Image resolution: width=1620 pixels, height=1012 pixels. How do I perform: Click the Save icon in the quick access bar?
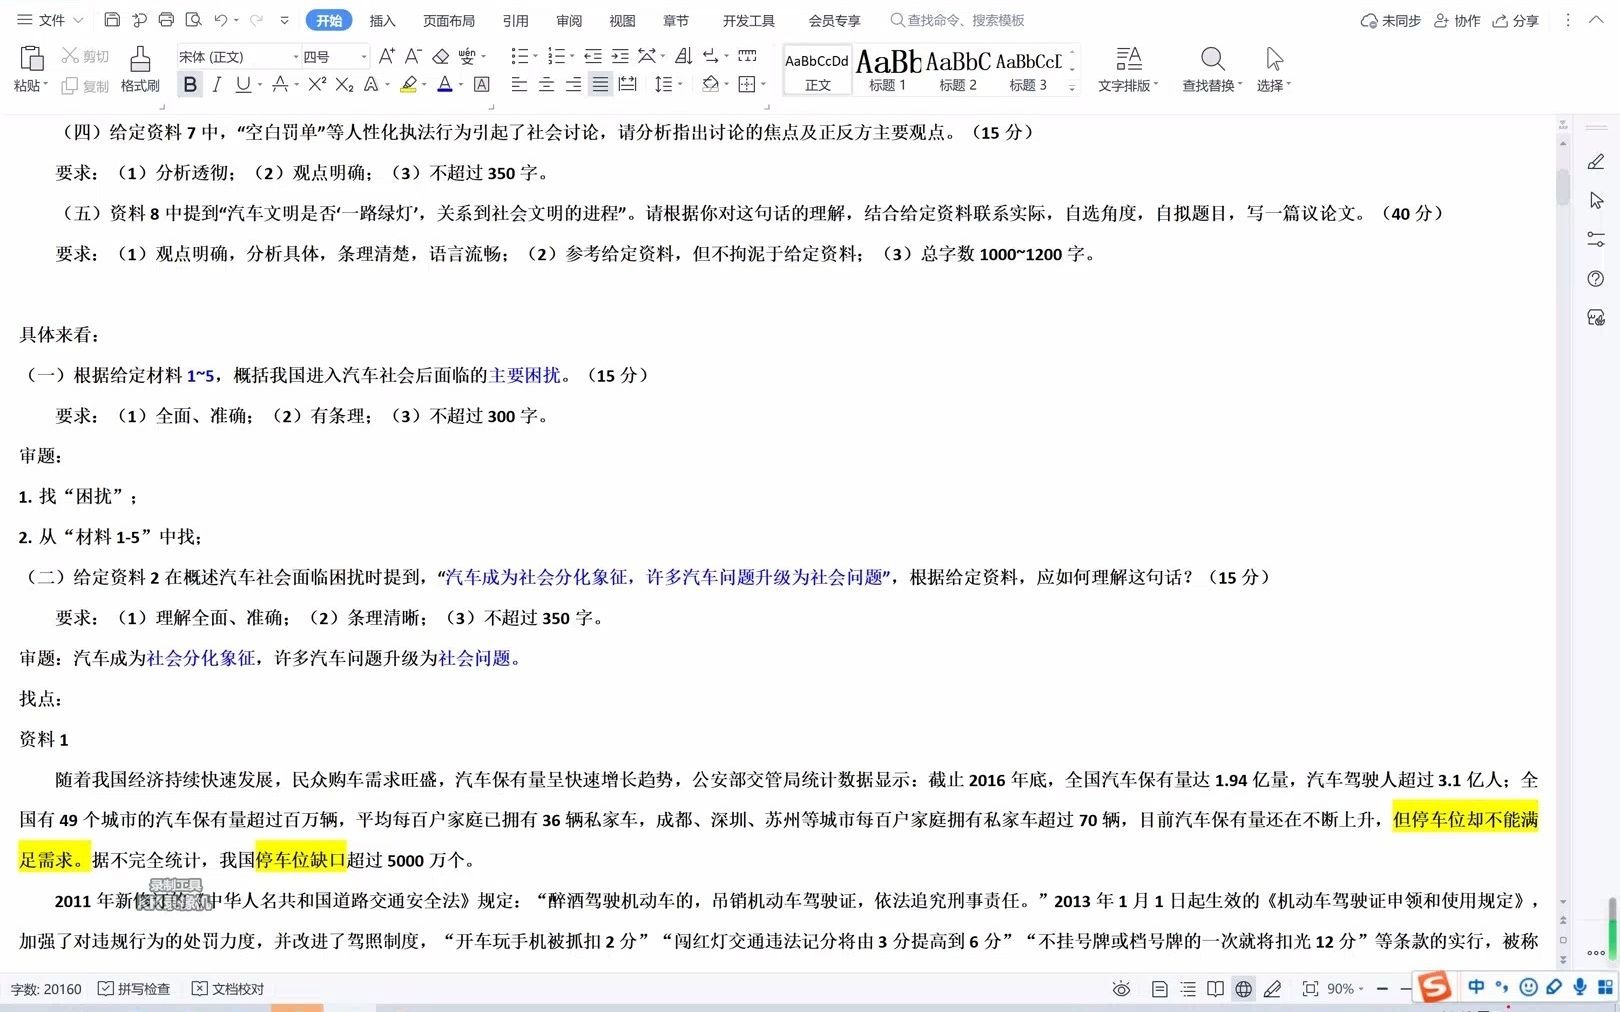click(x=112, y=20)
